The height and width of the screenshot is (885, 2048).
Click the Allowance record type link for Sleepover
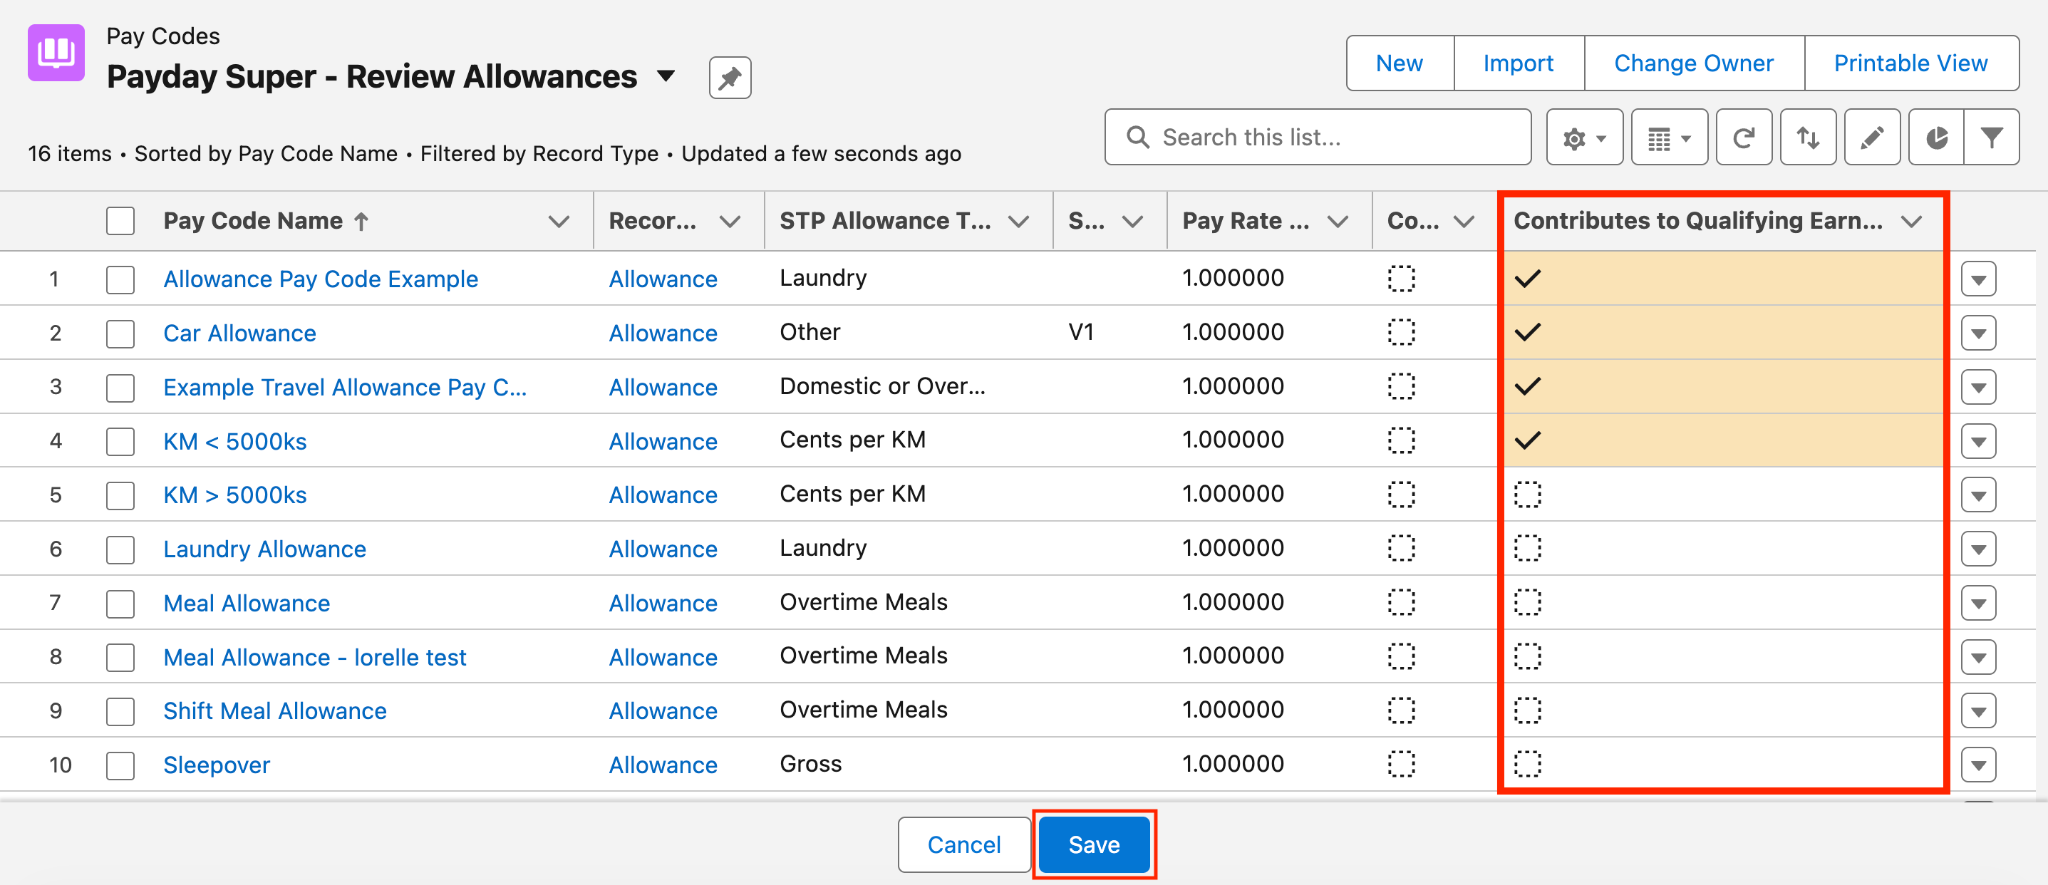pos(663,765)
